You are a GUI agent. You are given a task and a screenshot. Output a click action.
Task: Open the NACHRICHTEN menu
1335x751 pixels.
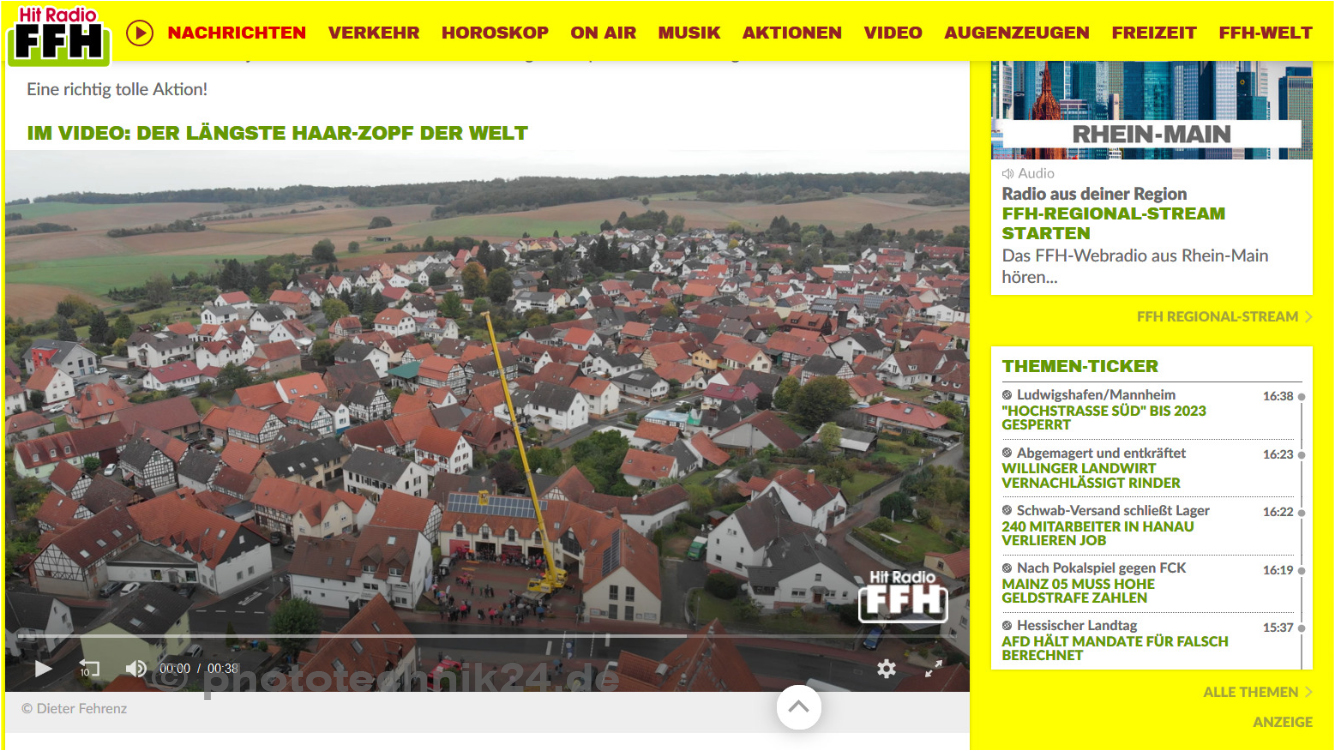coord(237,33)
